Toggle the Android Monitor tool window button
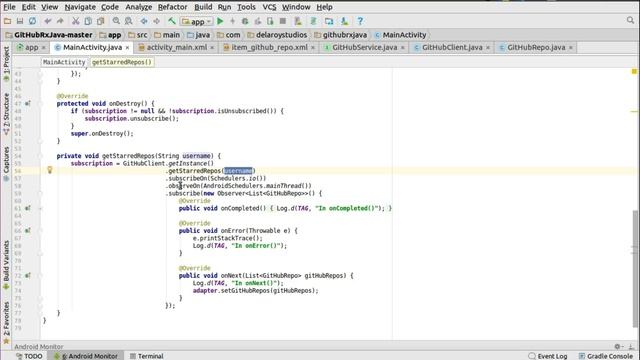The image size is (640, 360). [x=86, y=356]
